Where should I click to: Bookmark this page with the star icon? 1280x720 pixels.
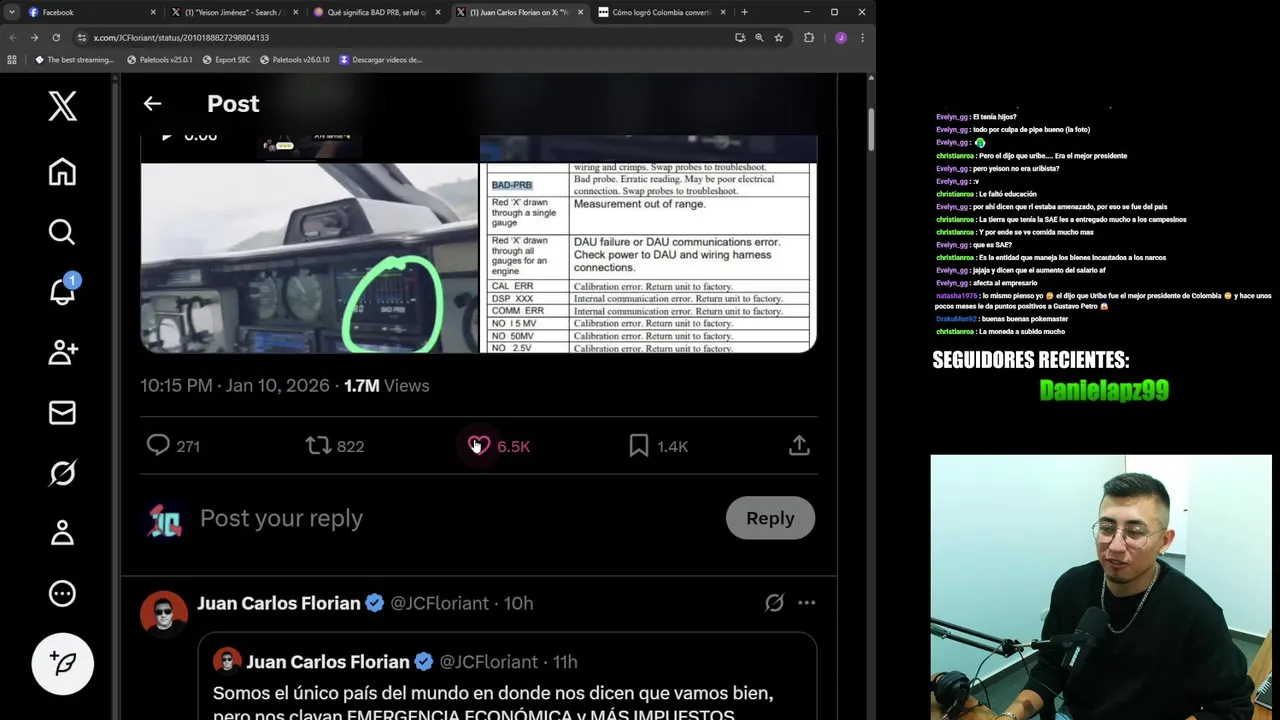point(778,37)
